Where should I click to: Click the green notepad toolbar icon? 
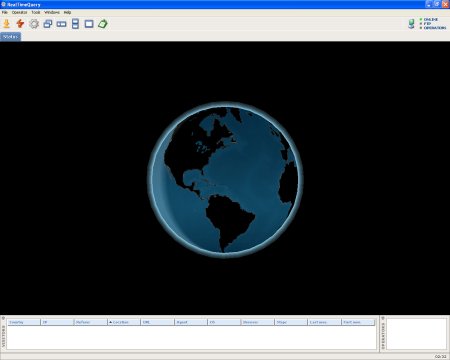click(103, 24)
